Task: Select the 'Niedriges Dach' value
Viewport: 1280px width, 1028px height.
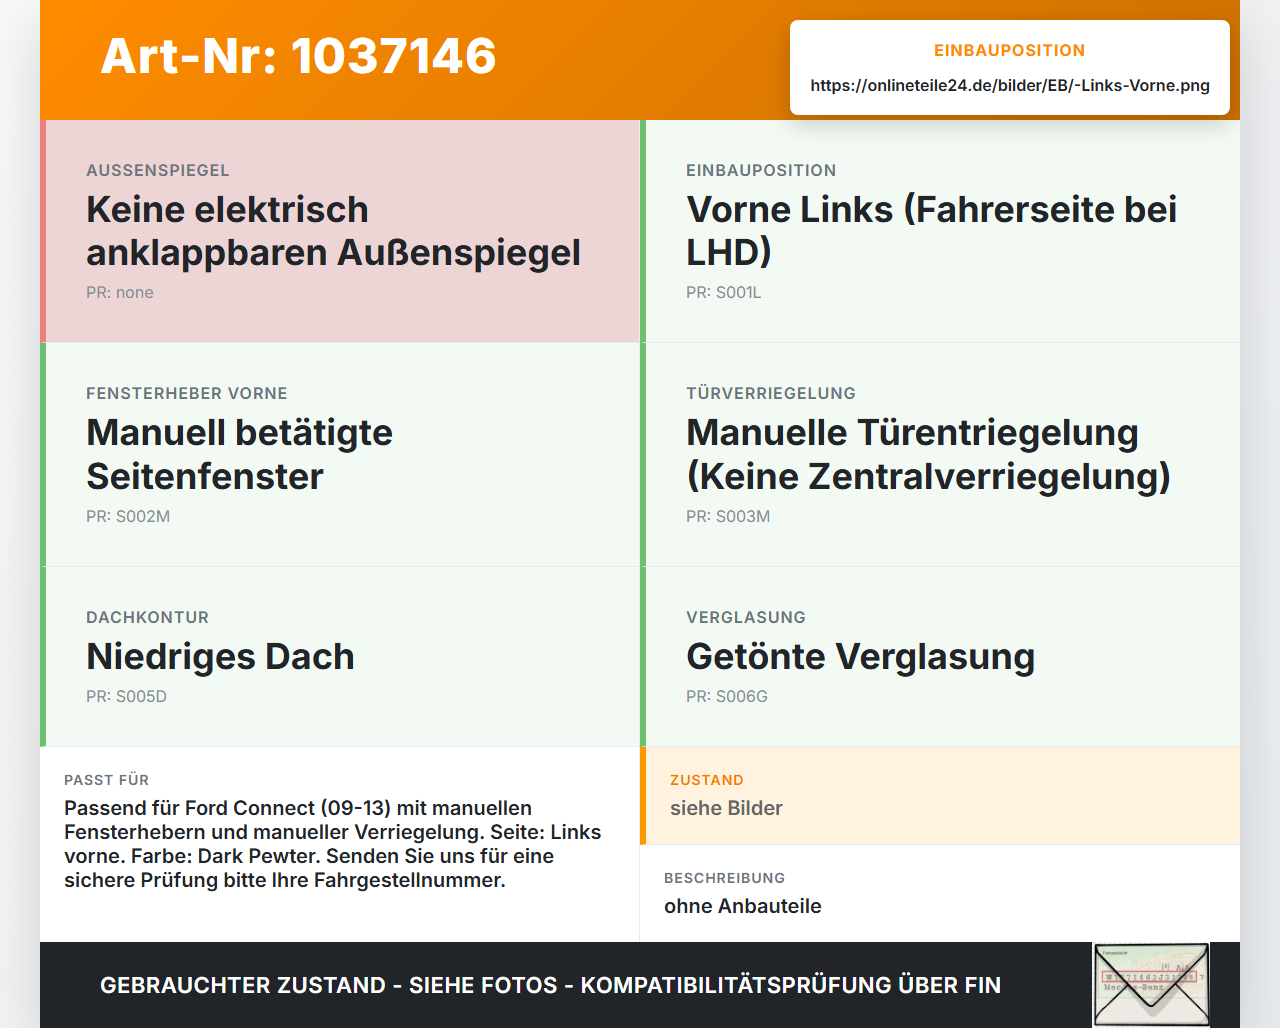Action: pyautogui.click(x=220, y=657)
